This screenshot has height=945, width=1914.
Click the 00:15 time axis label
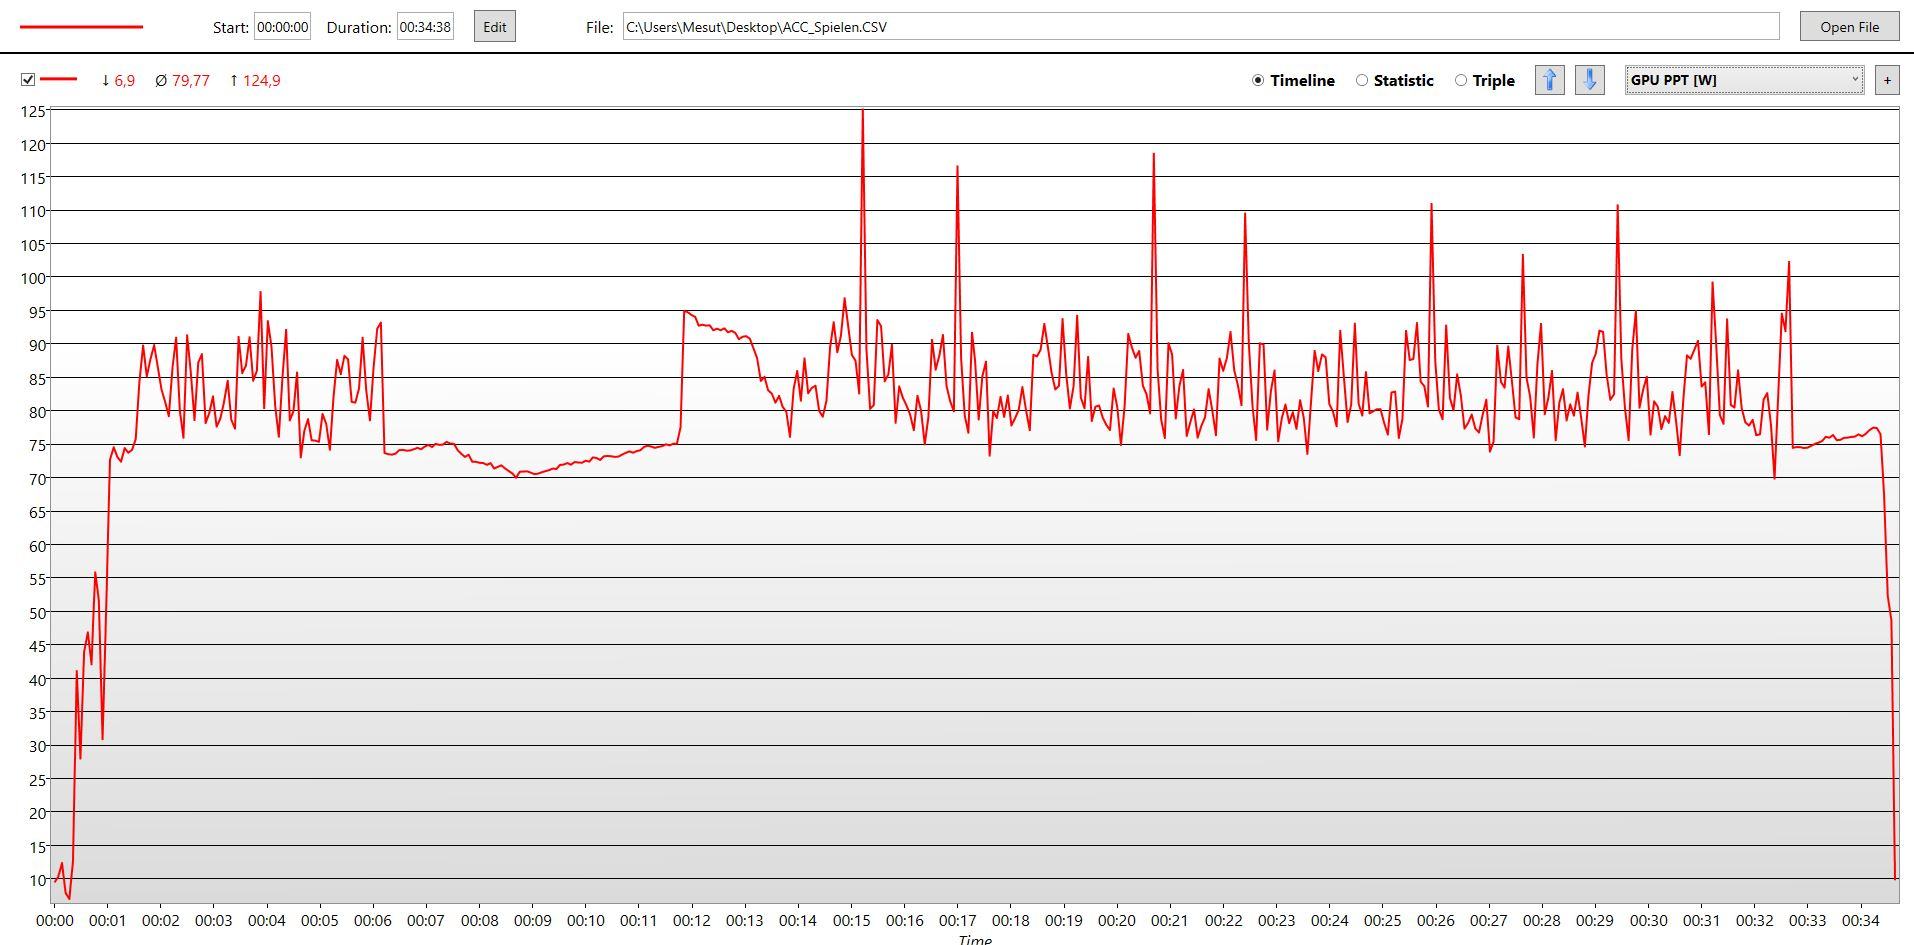pos(851,920)
